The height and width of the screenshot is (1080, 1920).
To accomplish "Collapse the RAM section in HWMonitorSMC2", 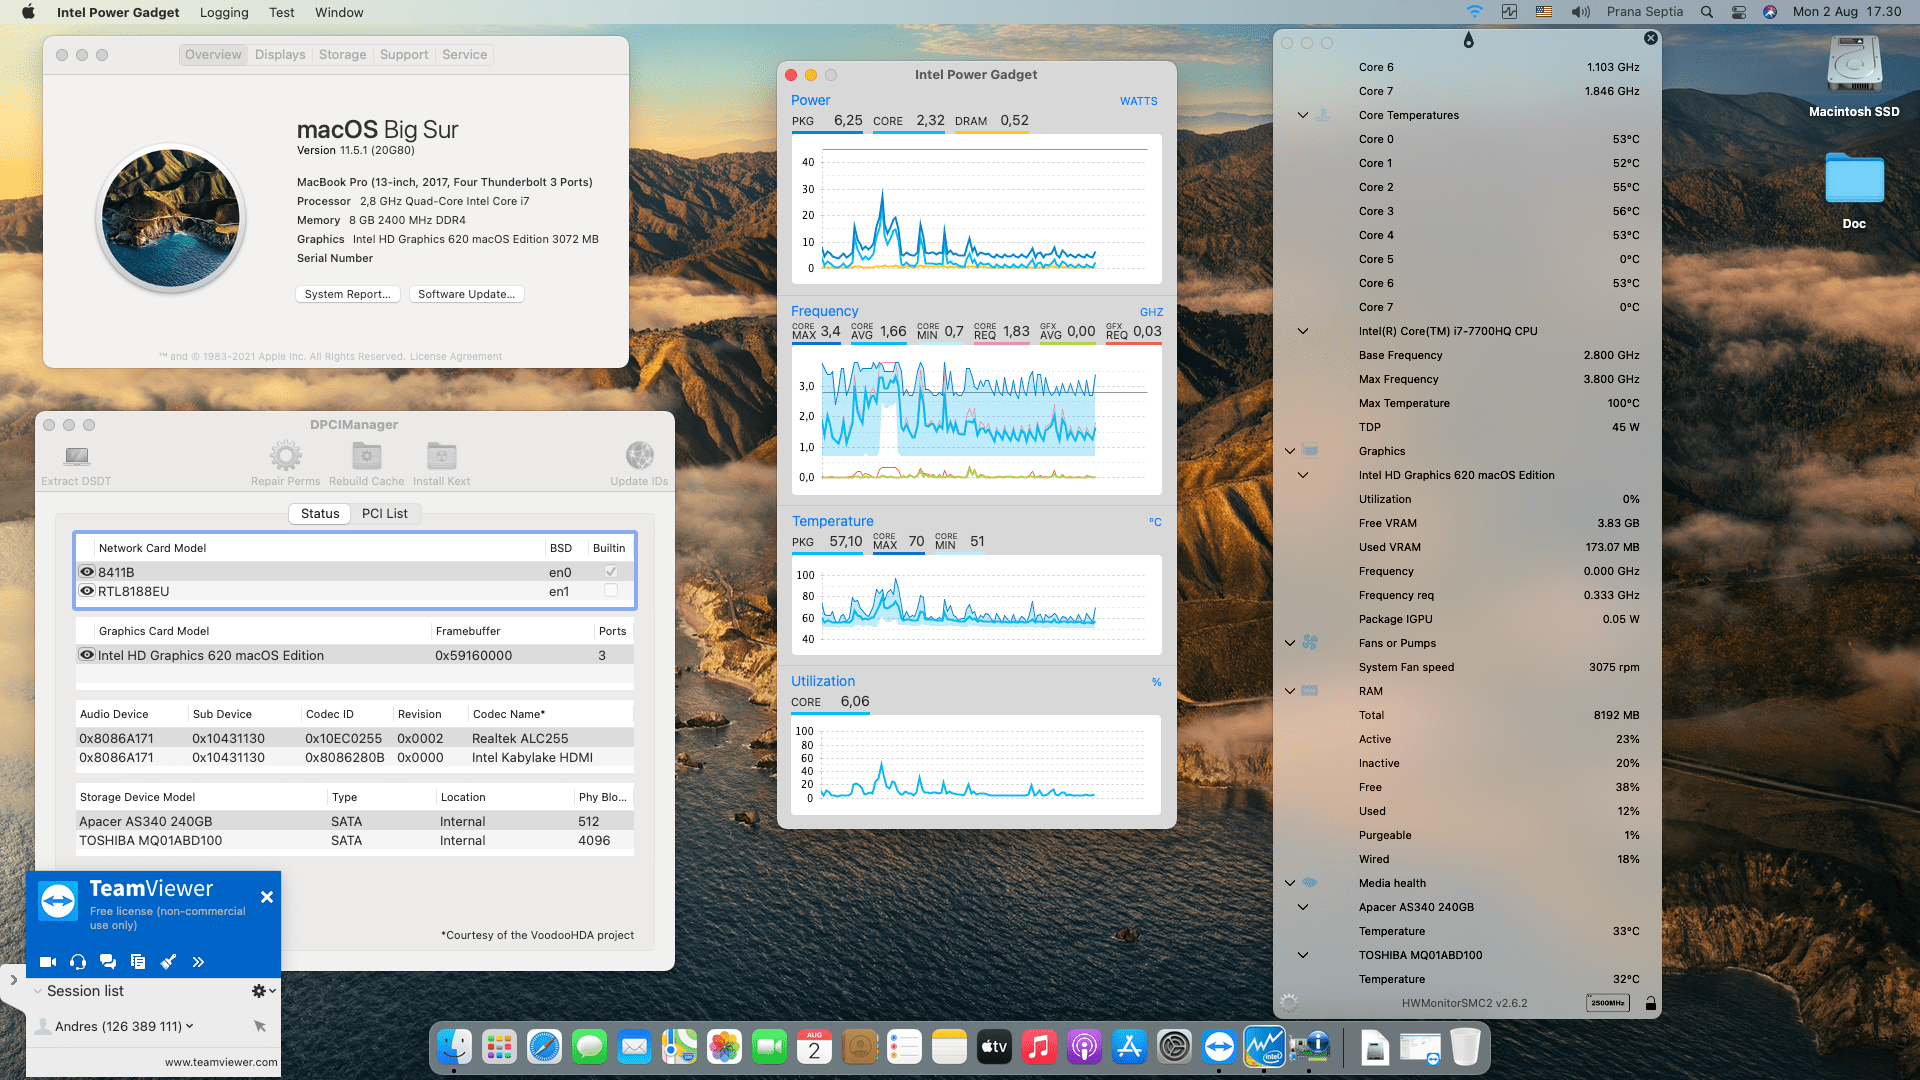I will (x=1290, y=691).
